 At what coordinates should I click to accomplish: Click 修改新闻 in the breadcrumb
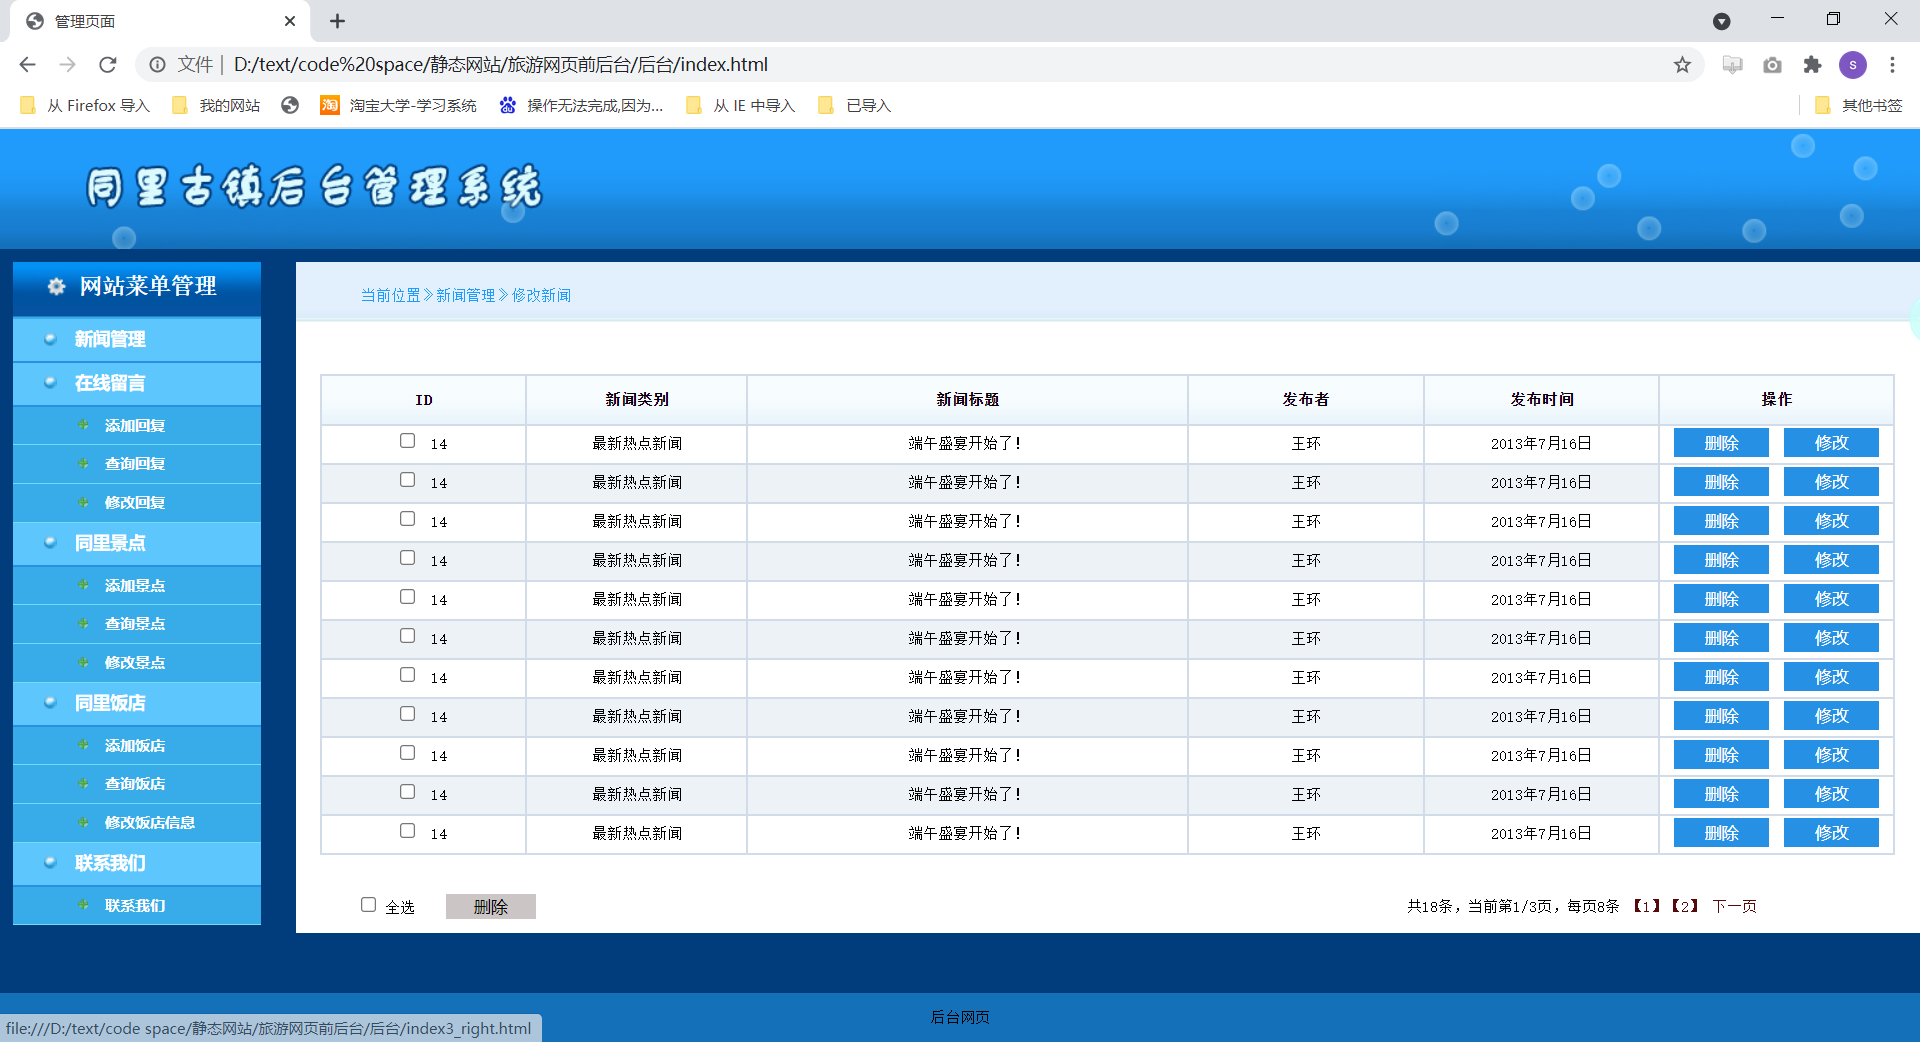coord(541,295)
